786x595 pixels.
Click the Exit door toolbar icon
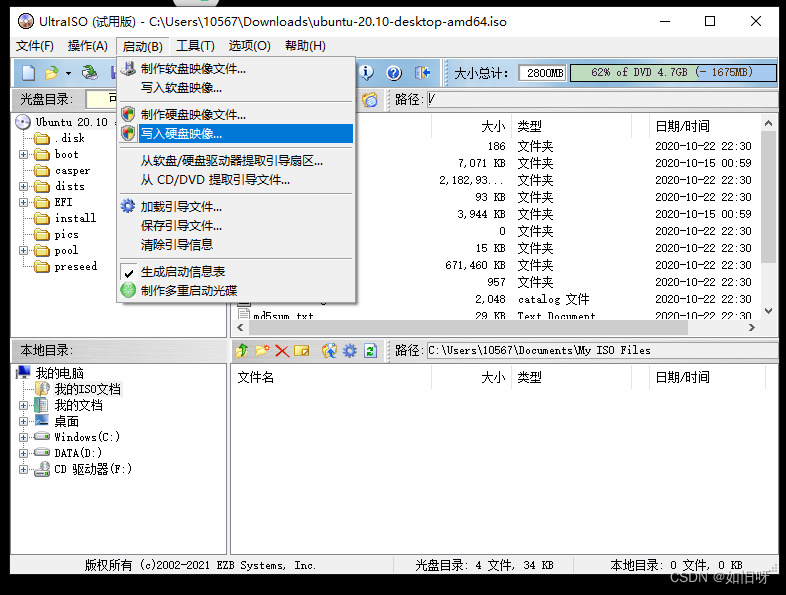pyautogui.click(x=423, y=73)
